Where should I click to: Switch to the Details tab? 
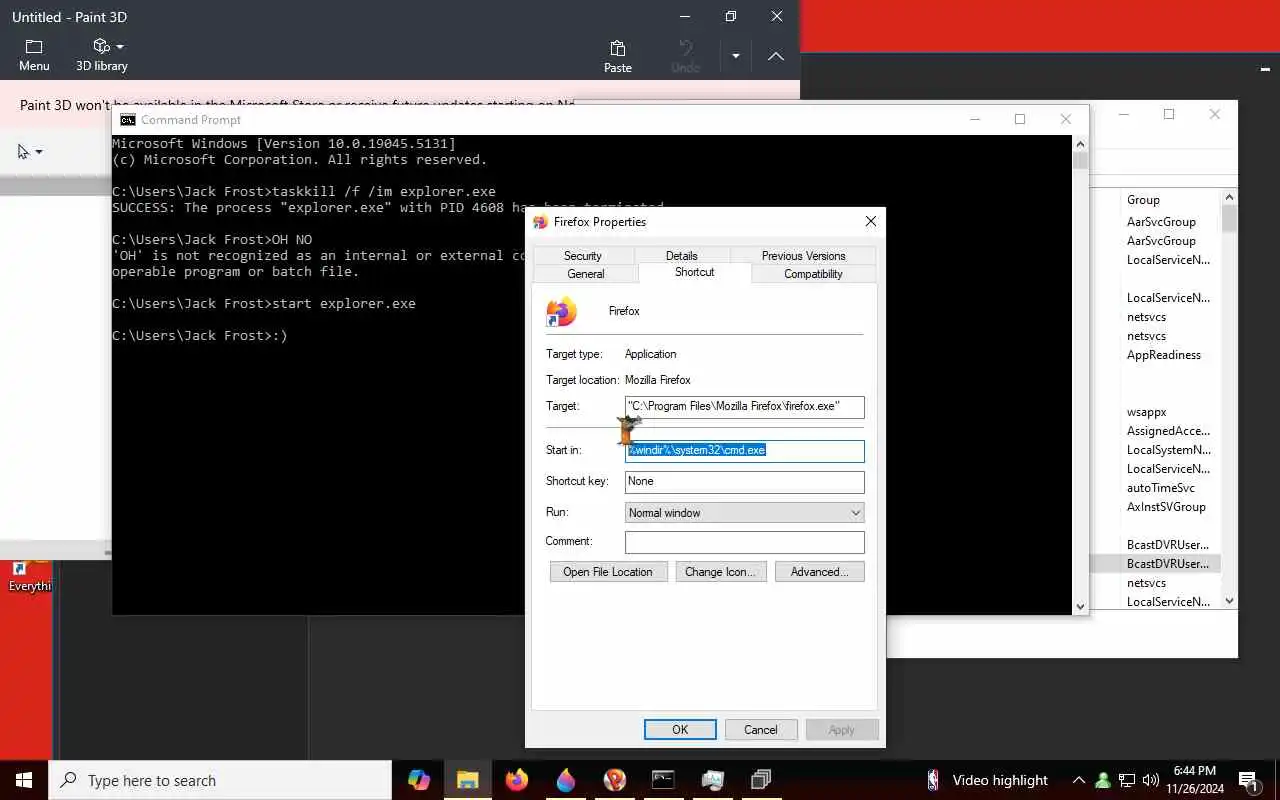pyautogui.click(x=682, y=255)
